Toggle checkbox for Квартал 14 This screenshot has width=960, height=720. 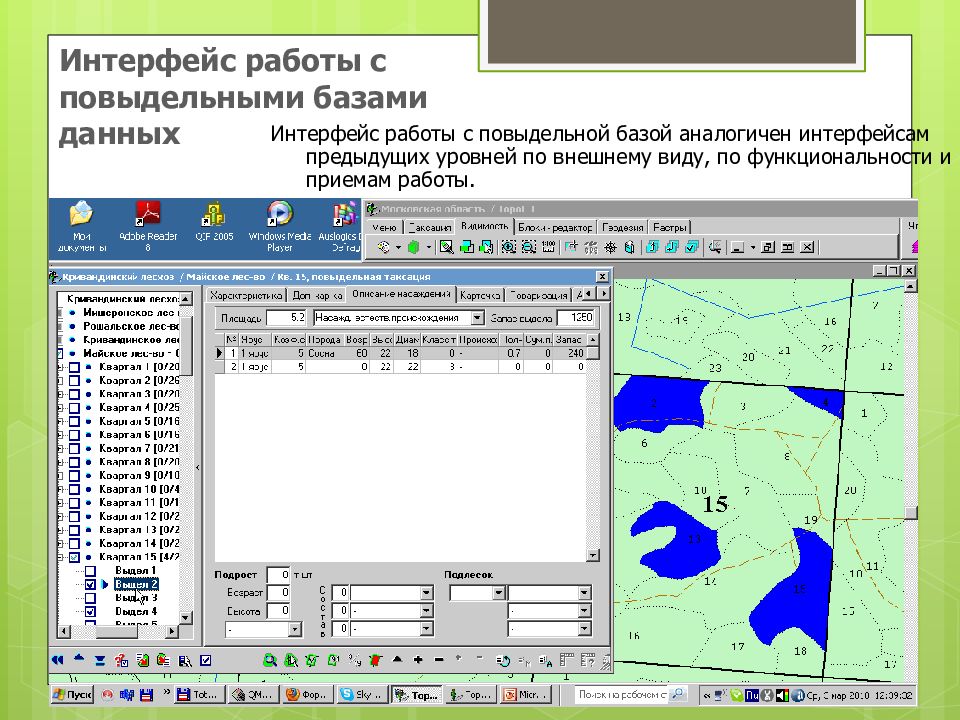pos(74,544)
